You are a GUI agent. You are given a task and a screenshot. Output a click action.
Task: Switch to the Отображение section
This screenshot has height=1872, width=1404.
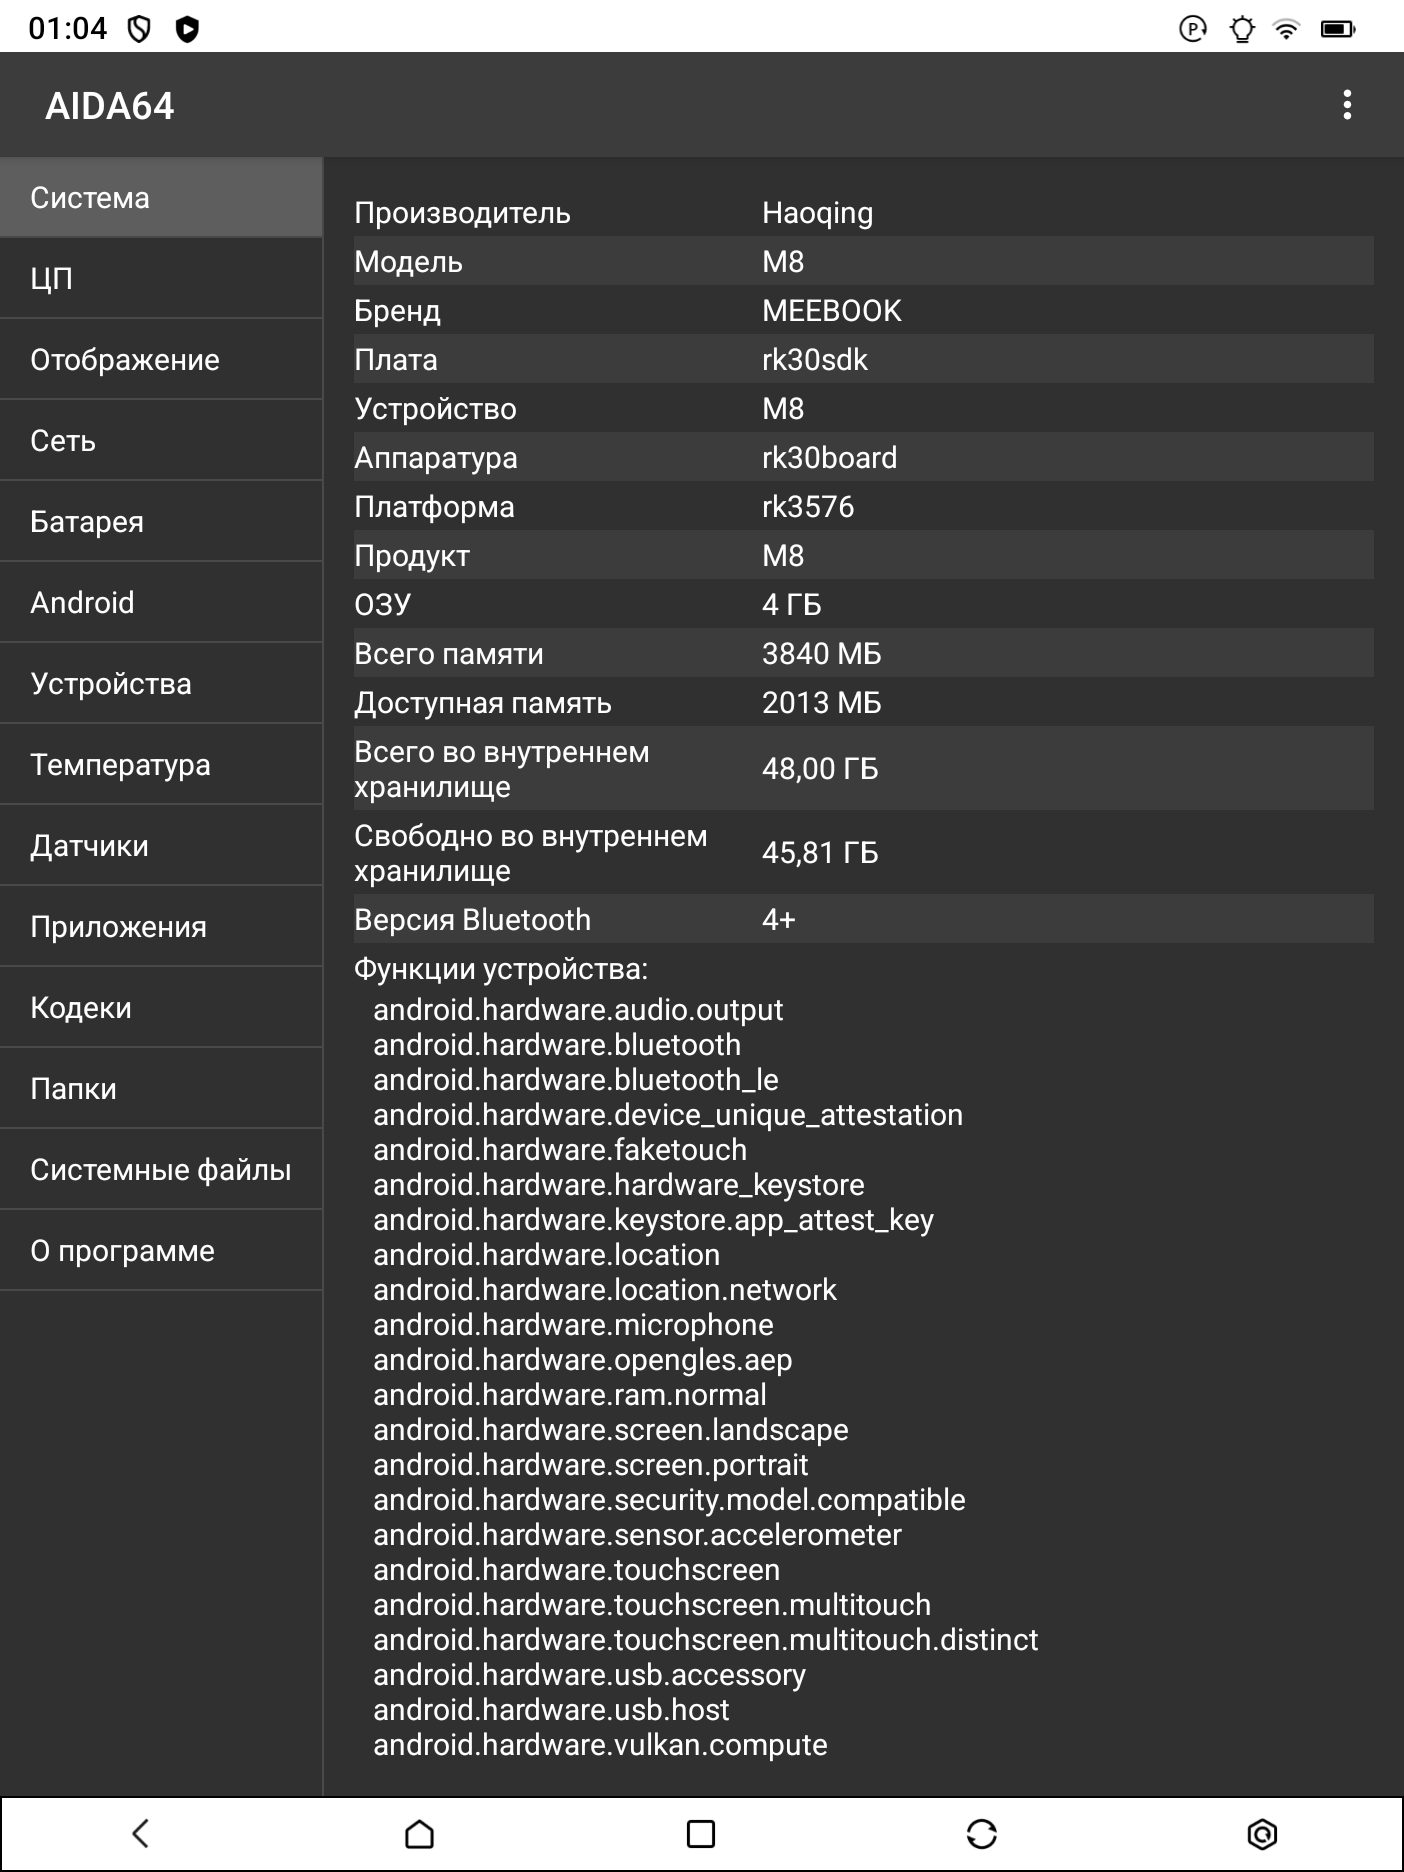point(161,360)
